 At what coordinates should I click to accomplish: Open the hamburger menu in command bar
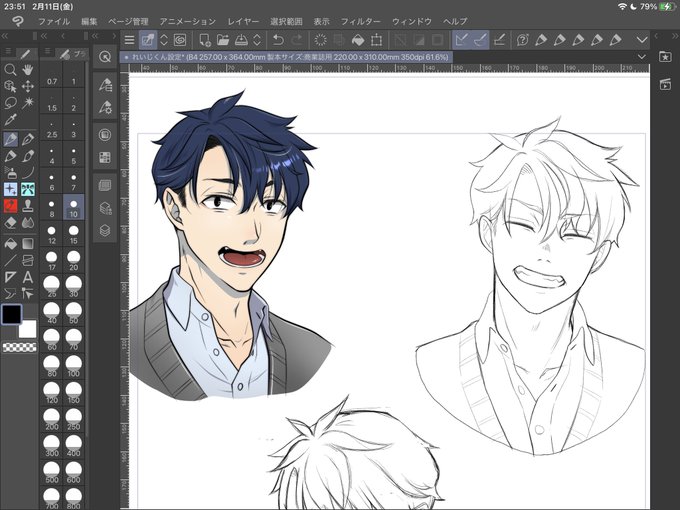pyautogui.click(x=129, y=40)
